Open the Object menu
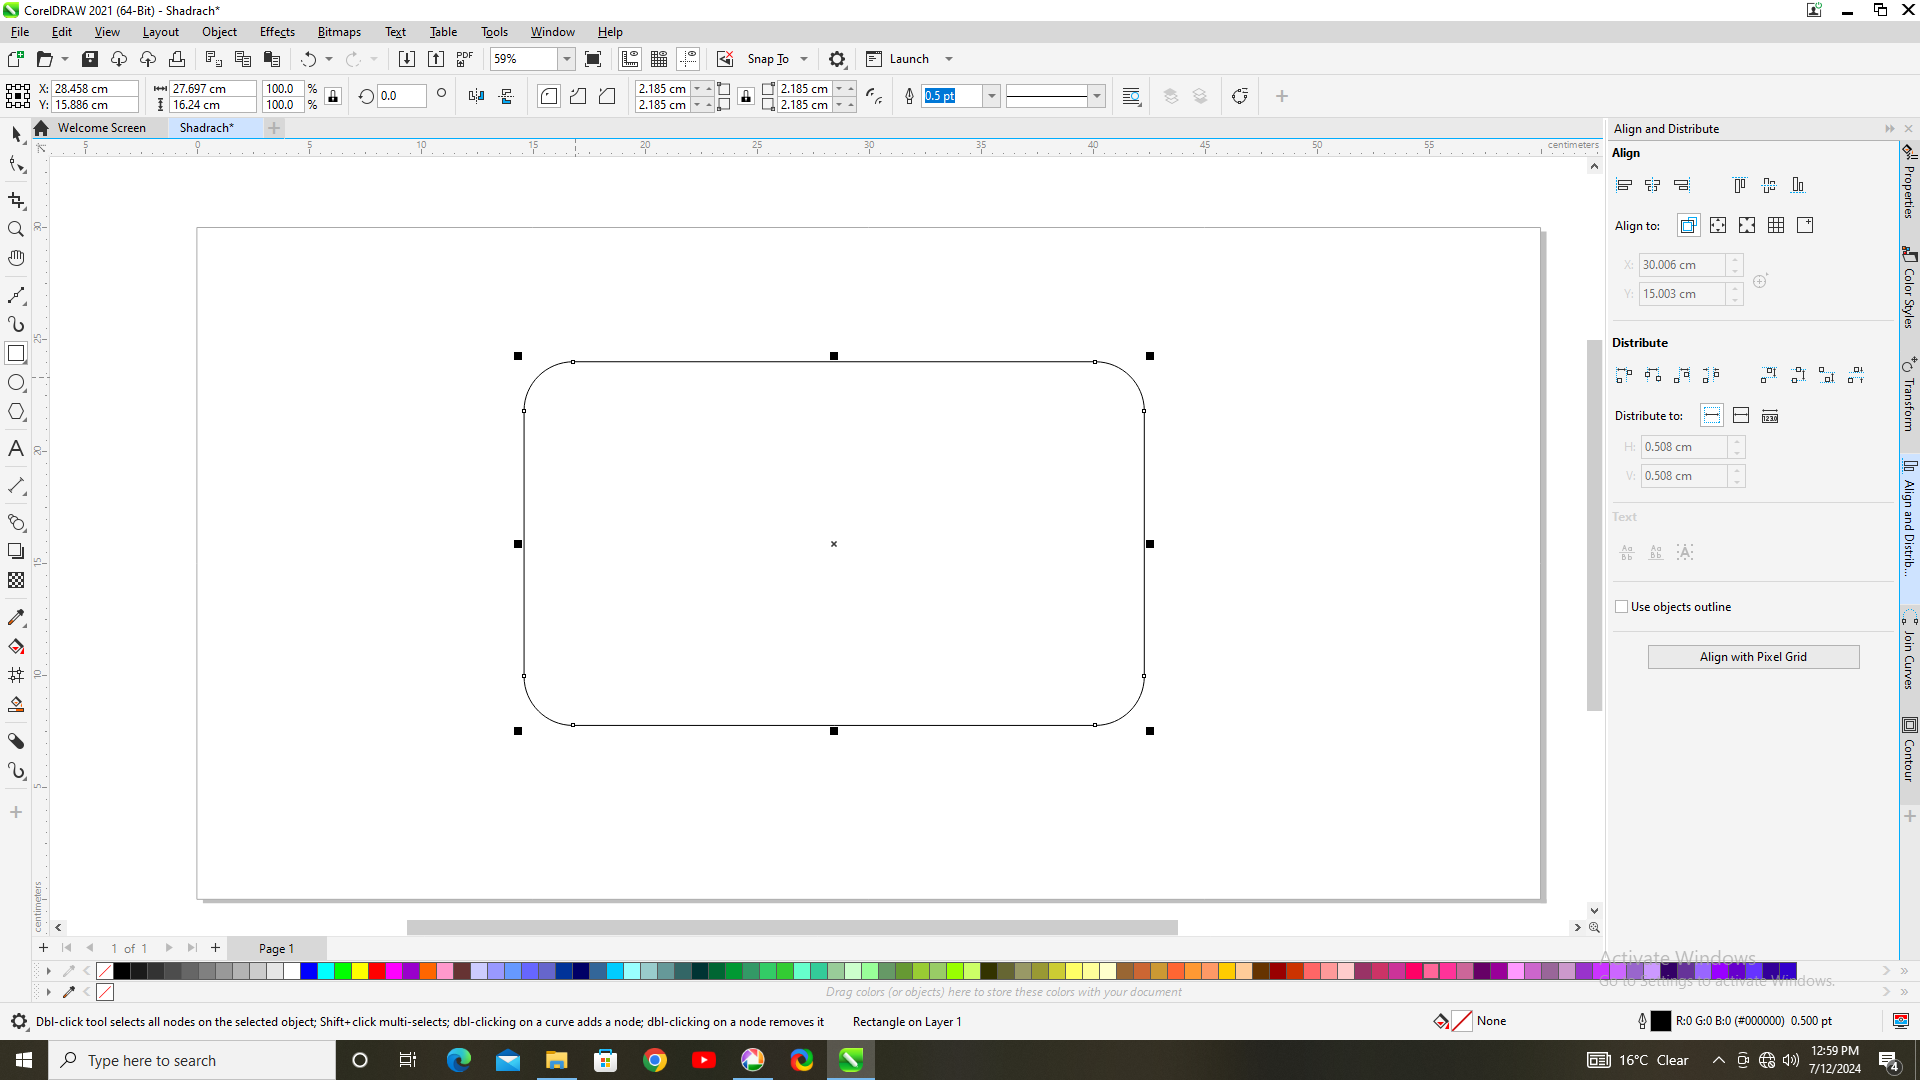 click(x=219, y=32)
